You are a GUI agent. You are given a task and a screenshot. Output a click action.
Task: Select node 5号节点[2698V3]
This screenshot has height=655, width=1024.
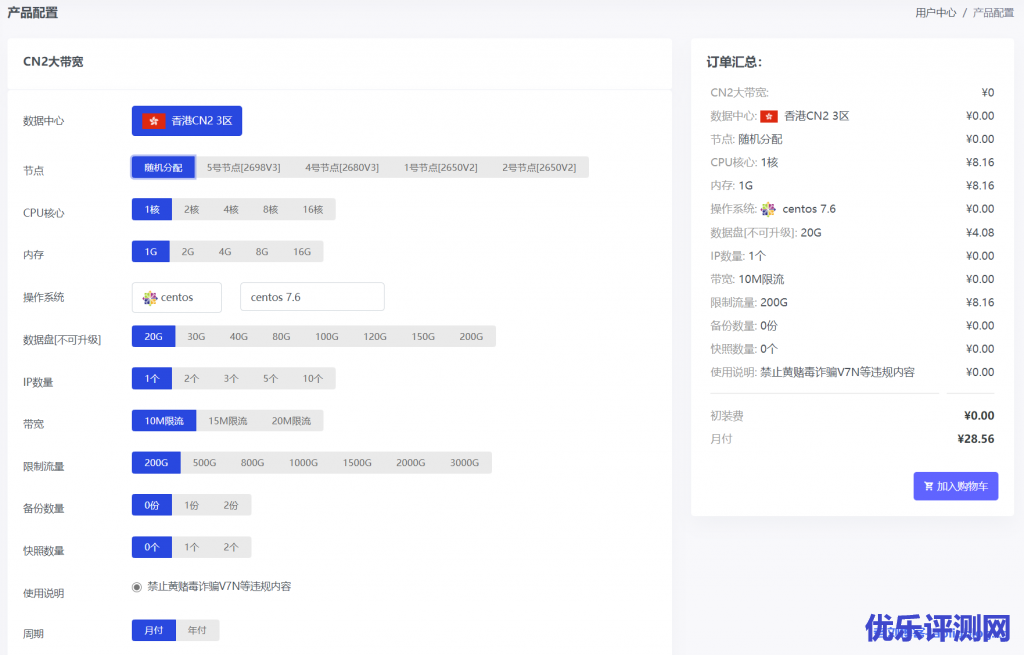point(243,168)
